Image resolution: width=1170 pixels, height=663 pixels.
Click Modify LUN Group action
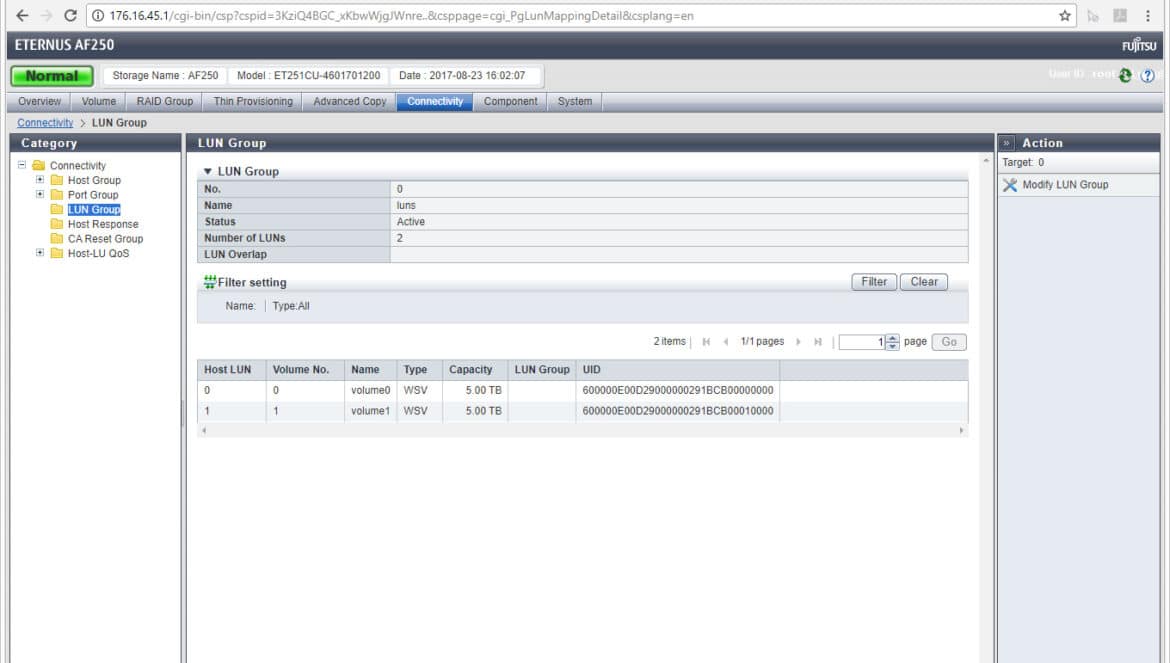[1065, 185]
